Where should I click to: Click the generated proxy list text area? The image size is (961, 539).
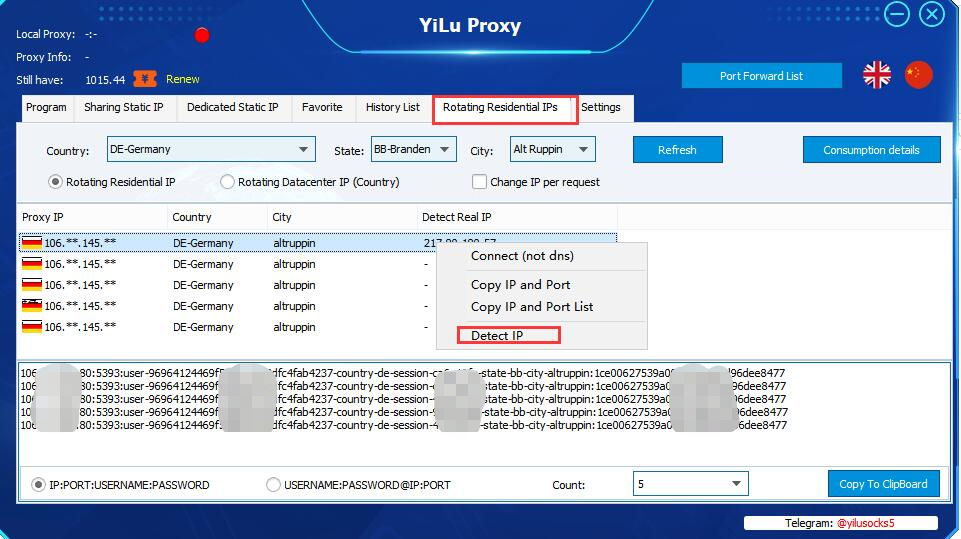tap(484, 414)
